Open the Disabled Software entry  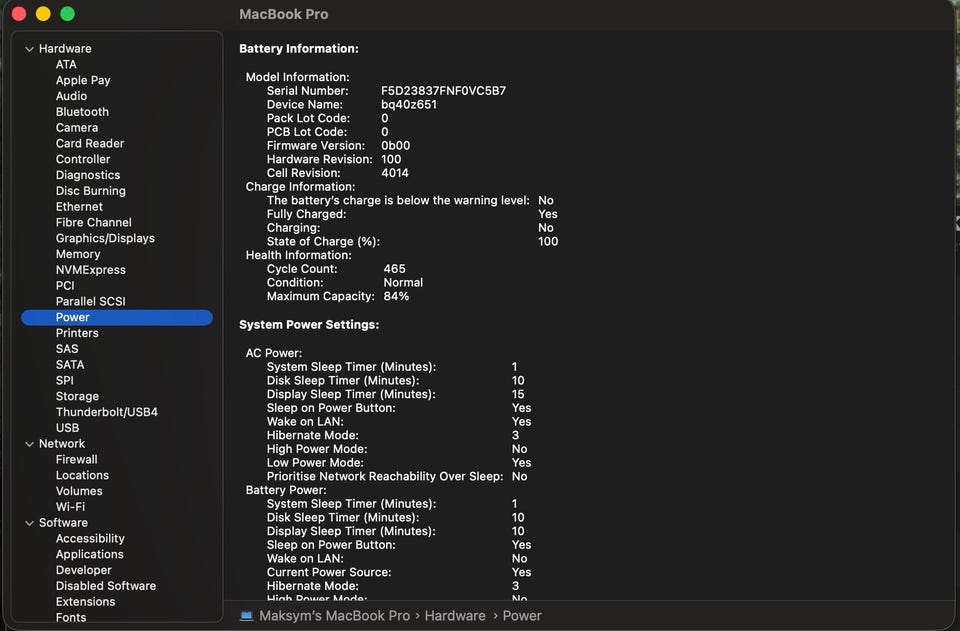106,586
